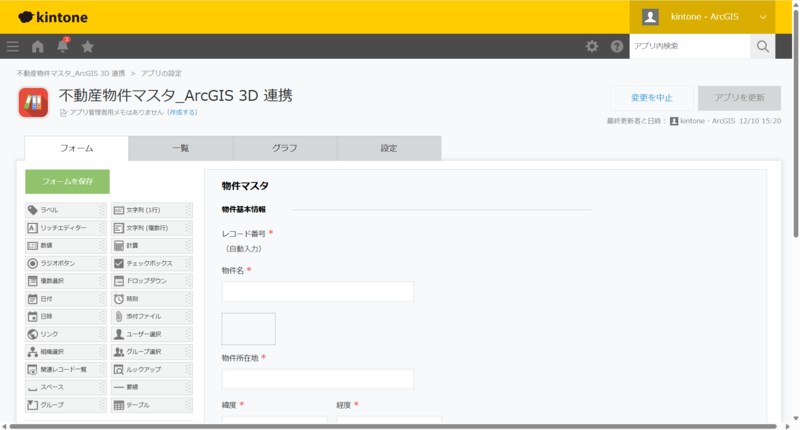Open the favorites star icon

(x=88, y=46)
